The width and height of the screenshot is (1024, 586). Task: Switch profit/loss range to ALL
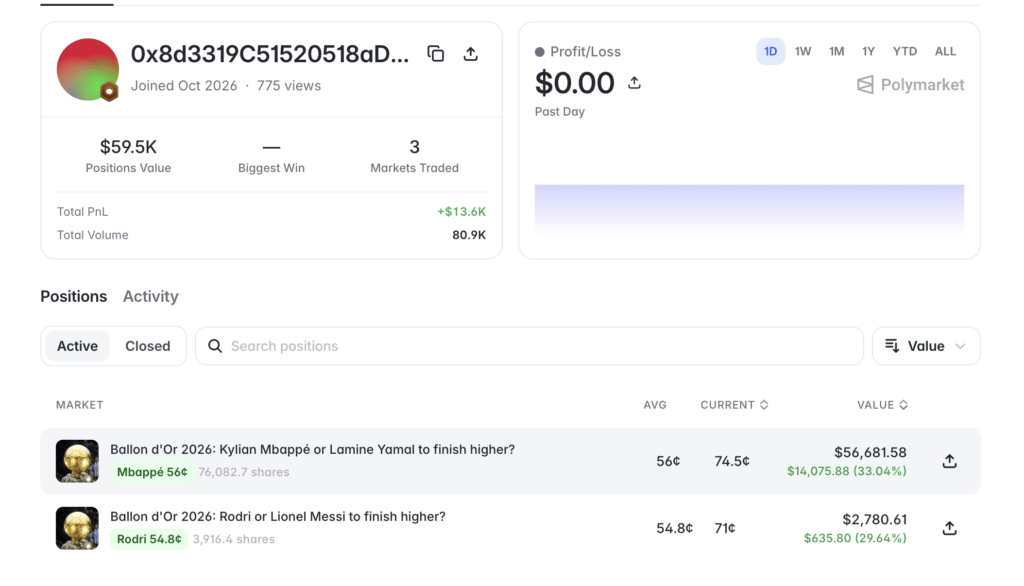click(945, 52)
